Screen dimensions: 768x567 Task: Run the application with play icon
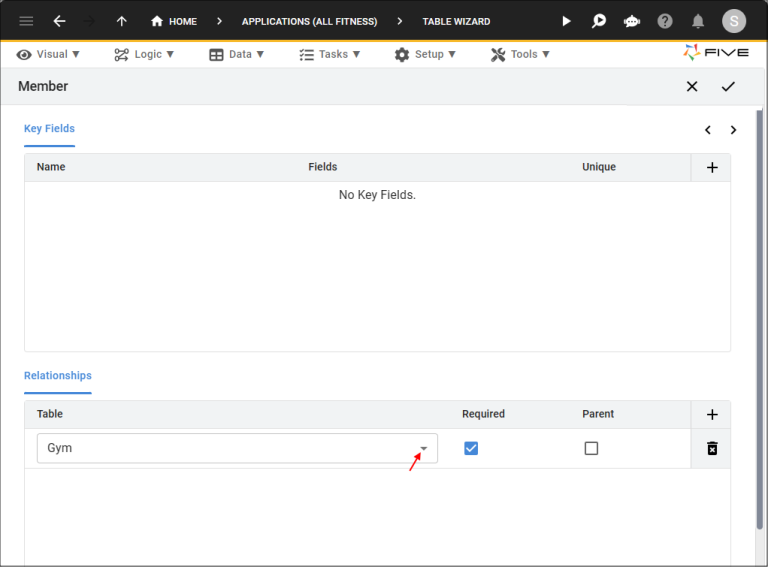pyautogui.click(x=566, y=21)
